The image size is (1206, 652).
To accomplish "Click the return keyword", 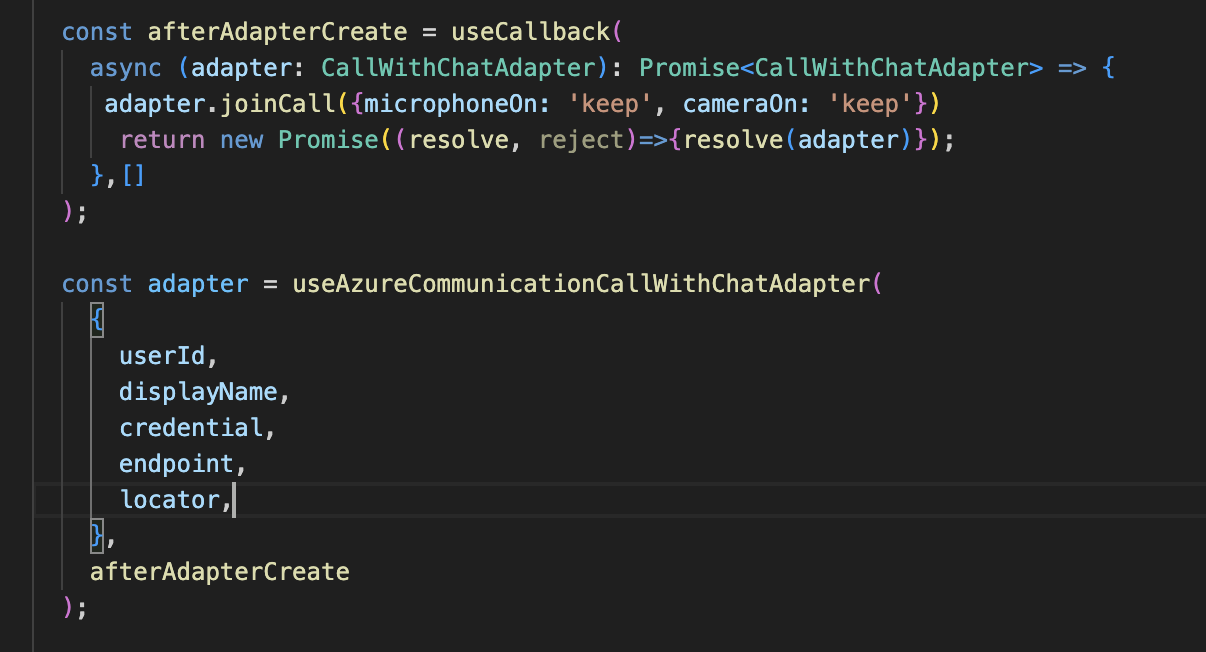I will [162, 140].
